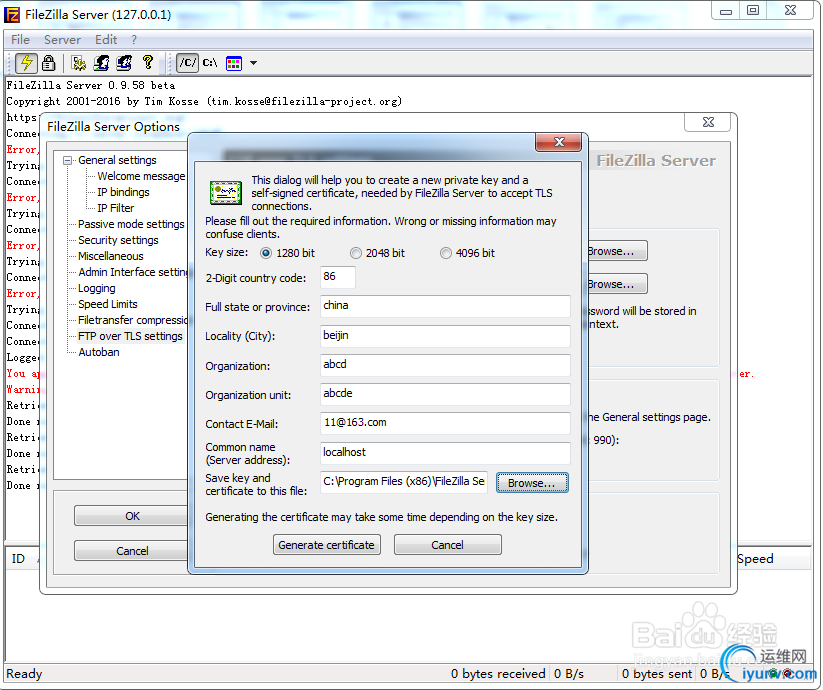Click the lightning bolt connect toolbar icon
Image resolution: width=823 pixels, height=690 pixels.
[26, 63]
